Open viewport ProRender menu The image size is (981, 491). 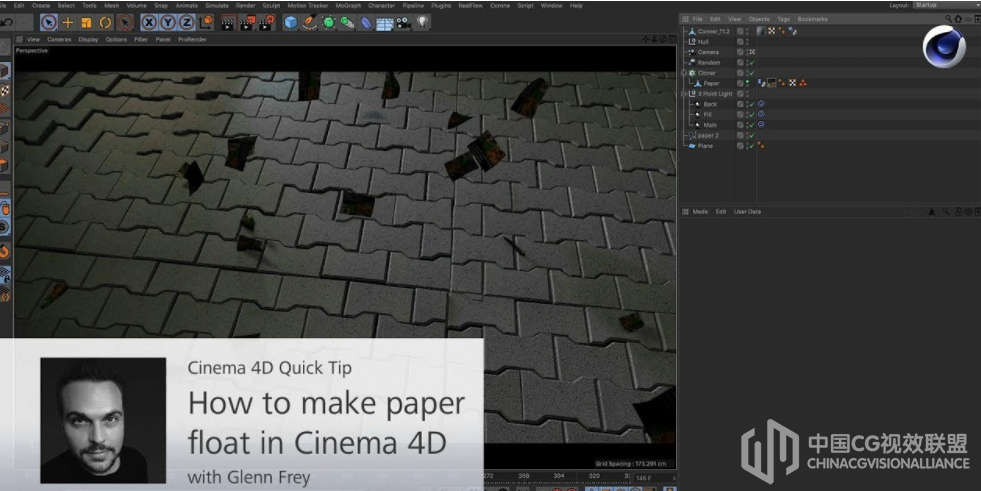pyautogui.click(x=192, y=39)
